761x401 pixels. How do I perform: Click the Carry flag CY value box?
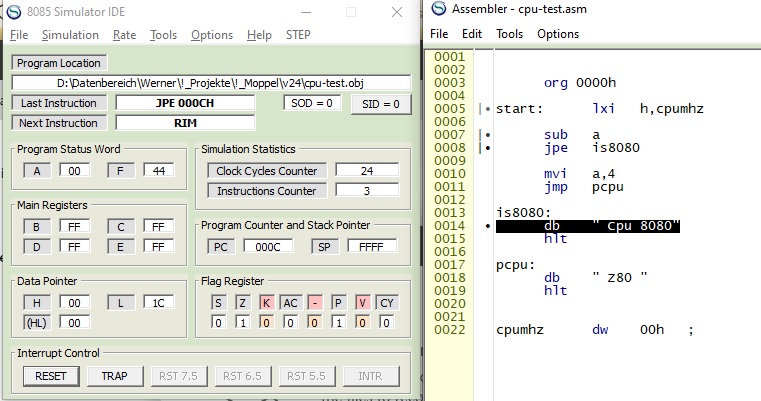[385, 323]
